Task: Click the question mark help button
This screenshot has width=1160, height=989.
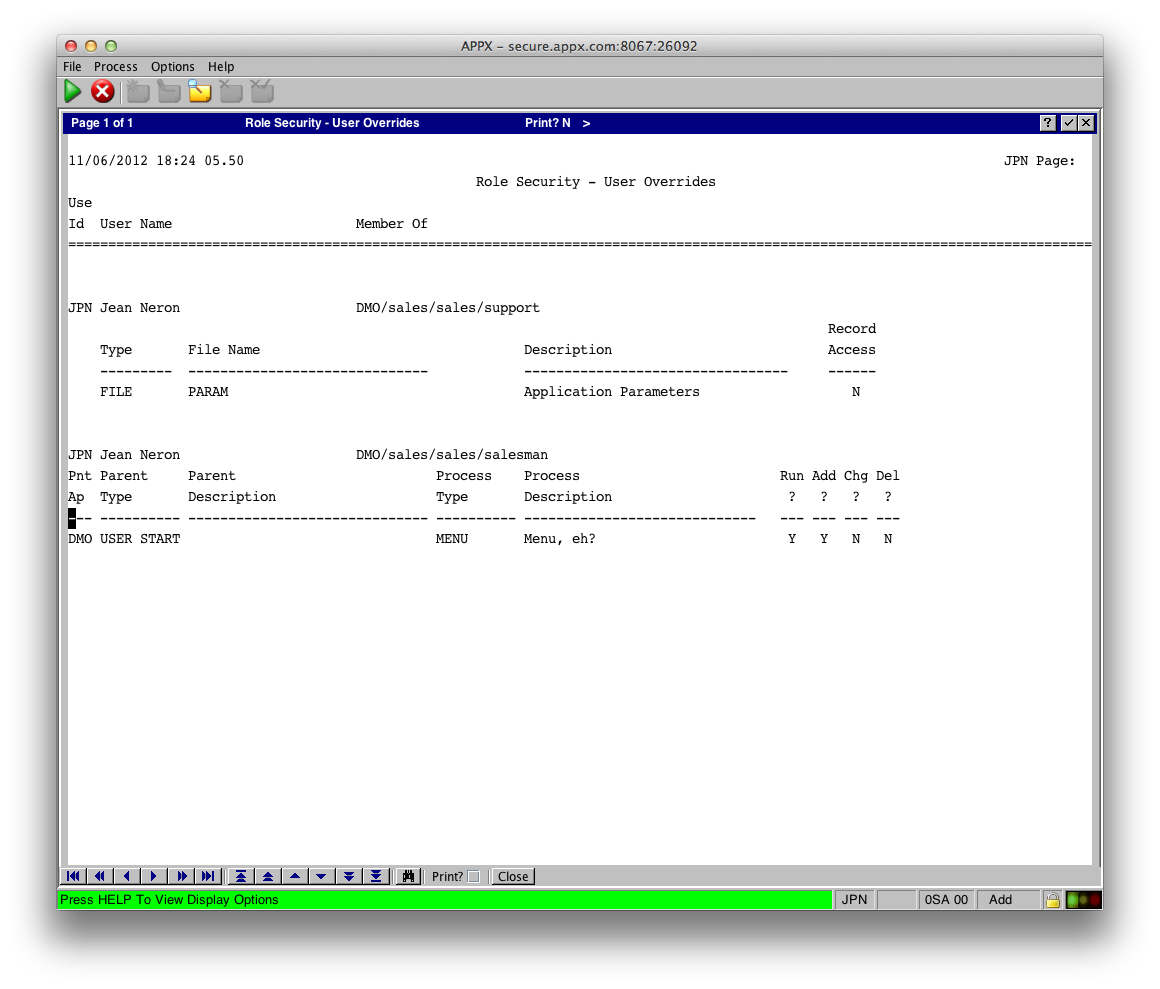Action: 1047,123
